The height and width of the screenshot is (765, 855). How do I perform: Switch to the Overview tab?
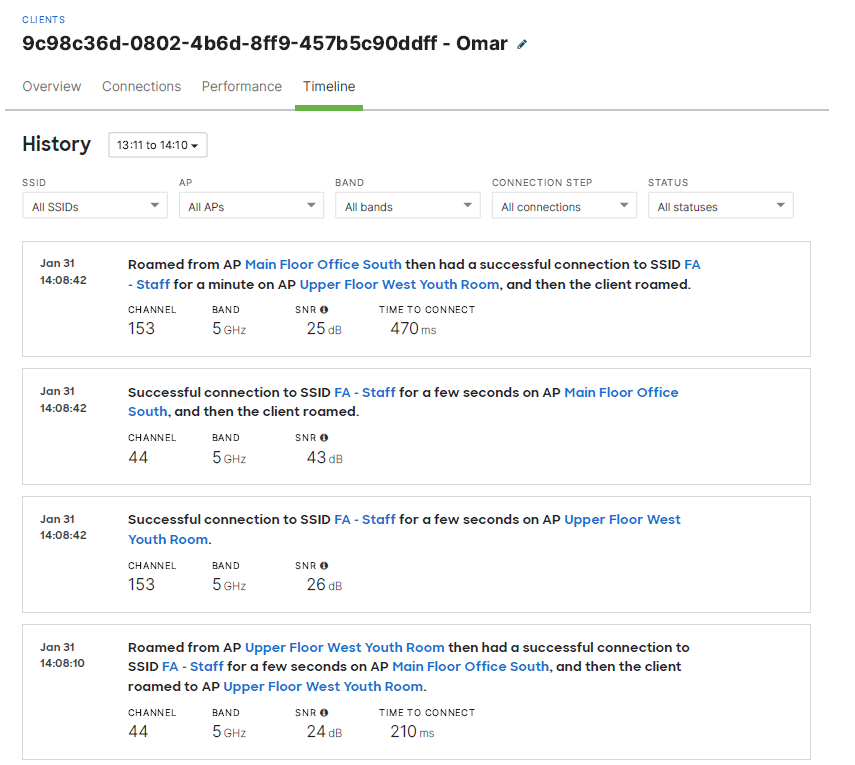[52, 87]
